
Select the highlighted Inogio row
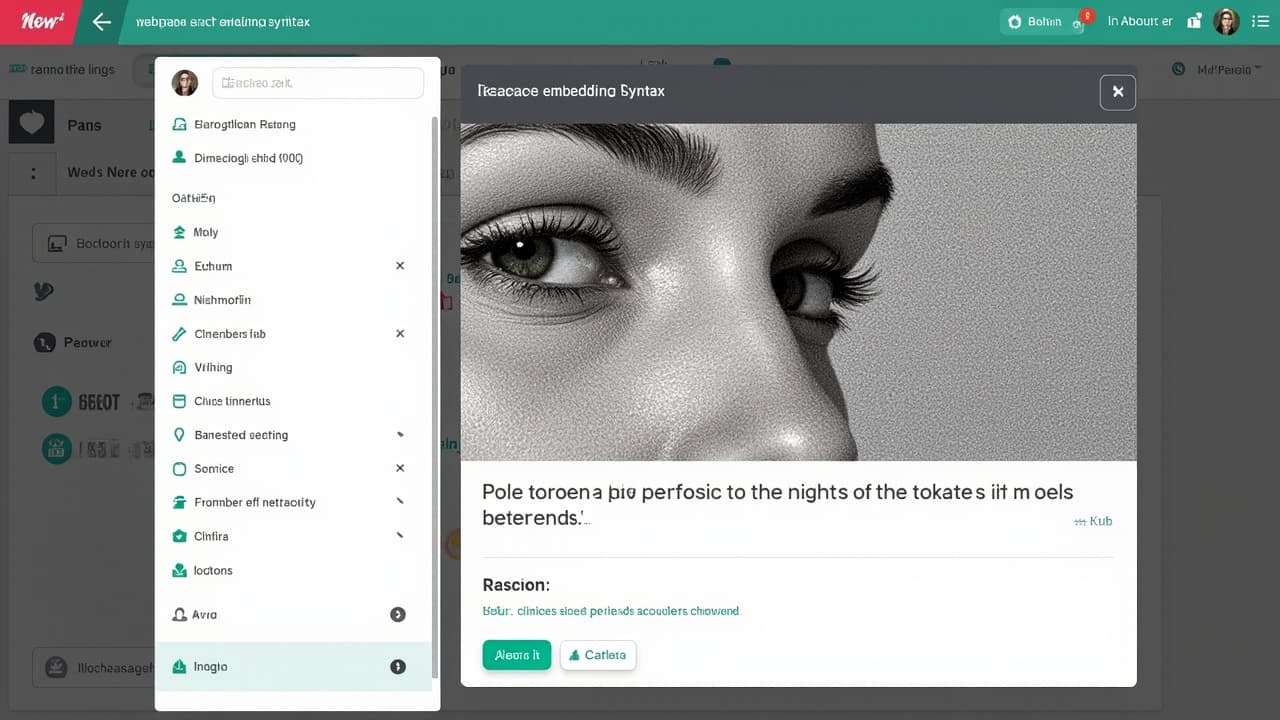pyautogui.click(x=294, y=667)
